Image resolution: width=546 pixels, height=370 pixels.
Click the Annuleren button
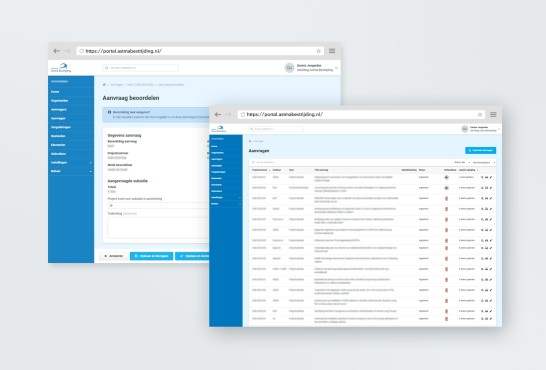pos(114,256)
